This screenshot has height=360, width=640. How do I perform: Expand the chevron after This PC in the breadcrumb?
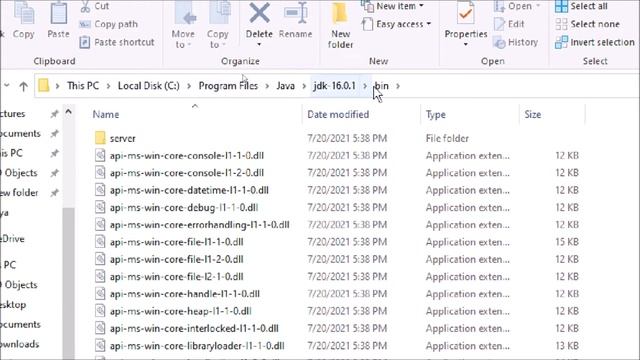click(x=109, y=86)
